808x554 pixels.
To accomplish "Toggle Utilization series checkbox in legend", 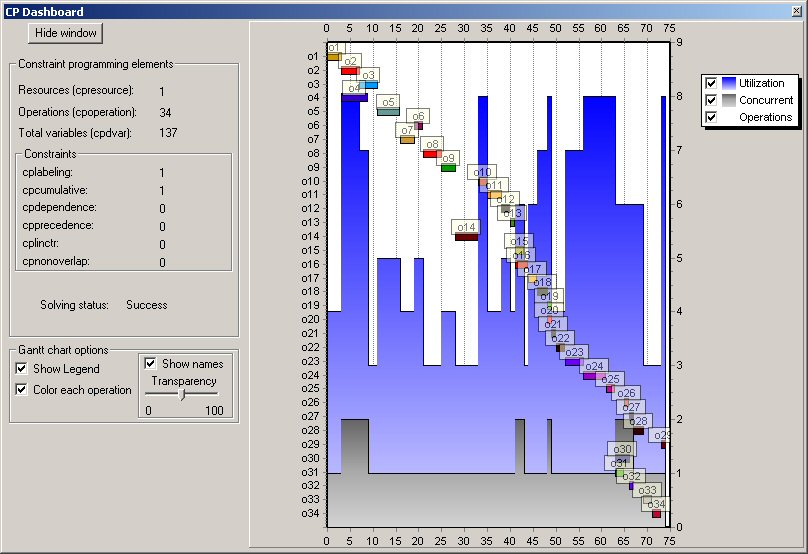I will (x=710, y=83).
